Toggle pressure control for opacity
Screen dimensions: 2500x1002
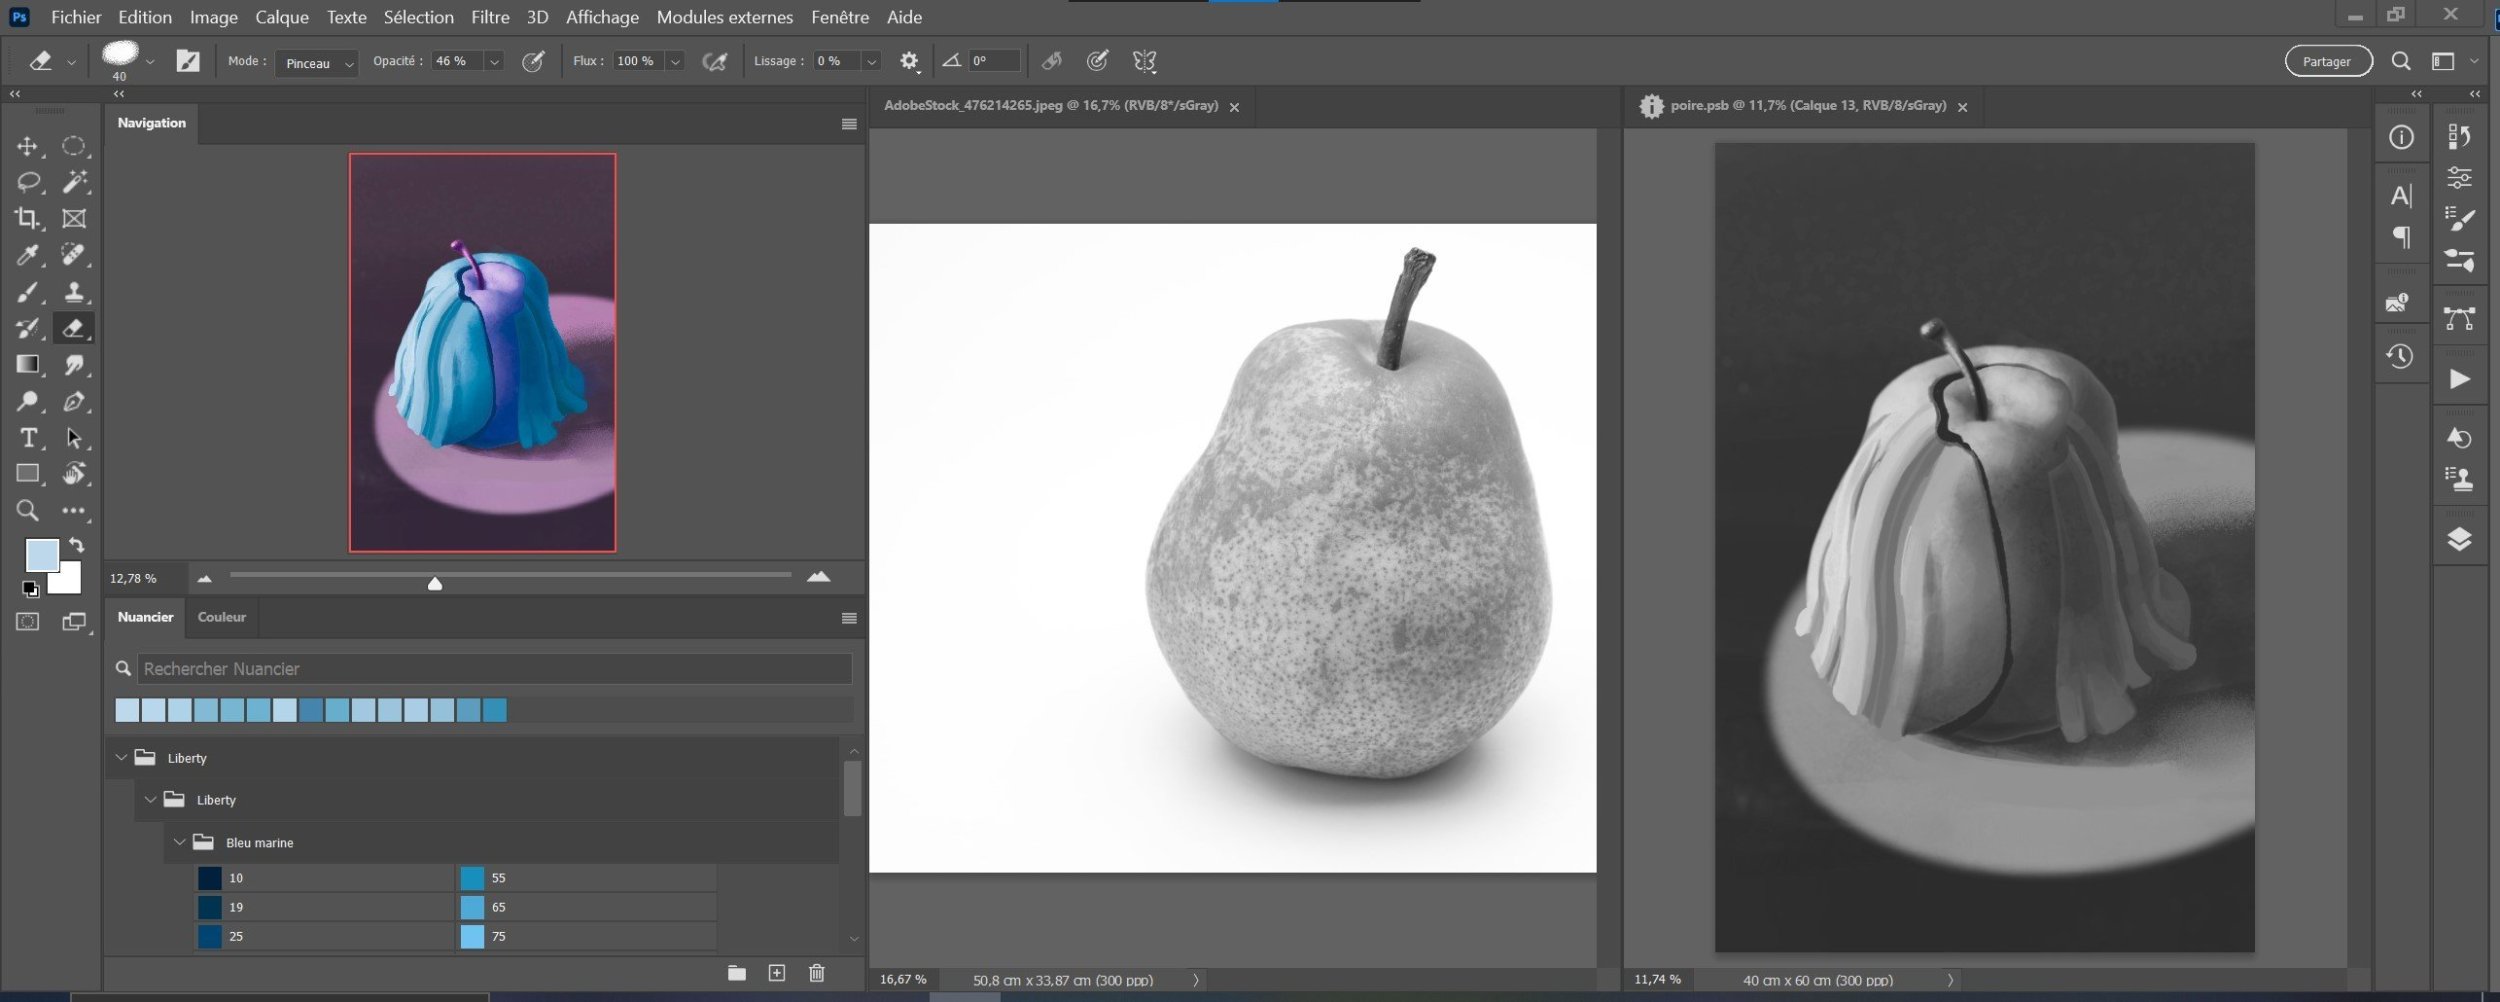coord(533,62)
